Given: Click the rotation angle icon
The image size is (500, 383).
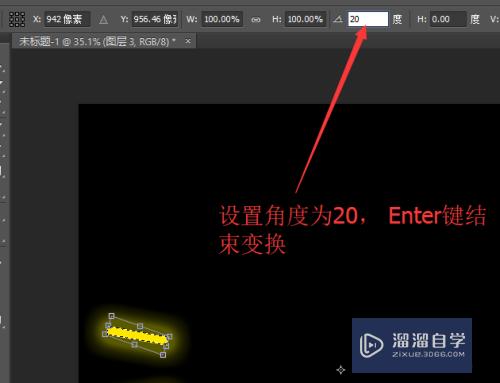Looking at the screenshot, I should tap(338, 20).
